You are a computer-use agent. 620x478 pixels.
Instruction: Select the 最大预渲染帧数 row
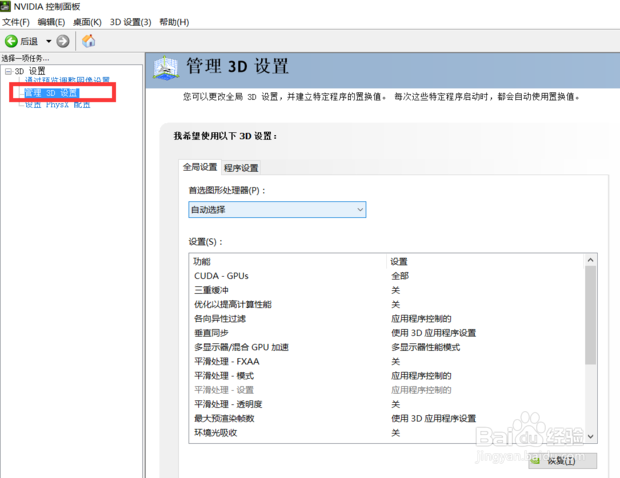386,418
